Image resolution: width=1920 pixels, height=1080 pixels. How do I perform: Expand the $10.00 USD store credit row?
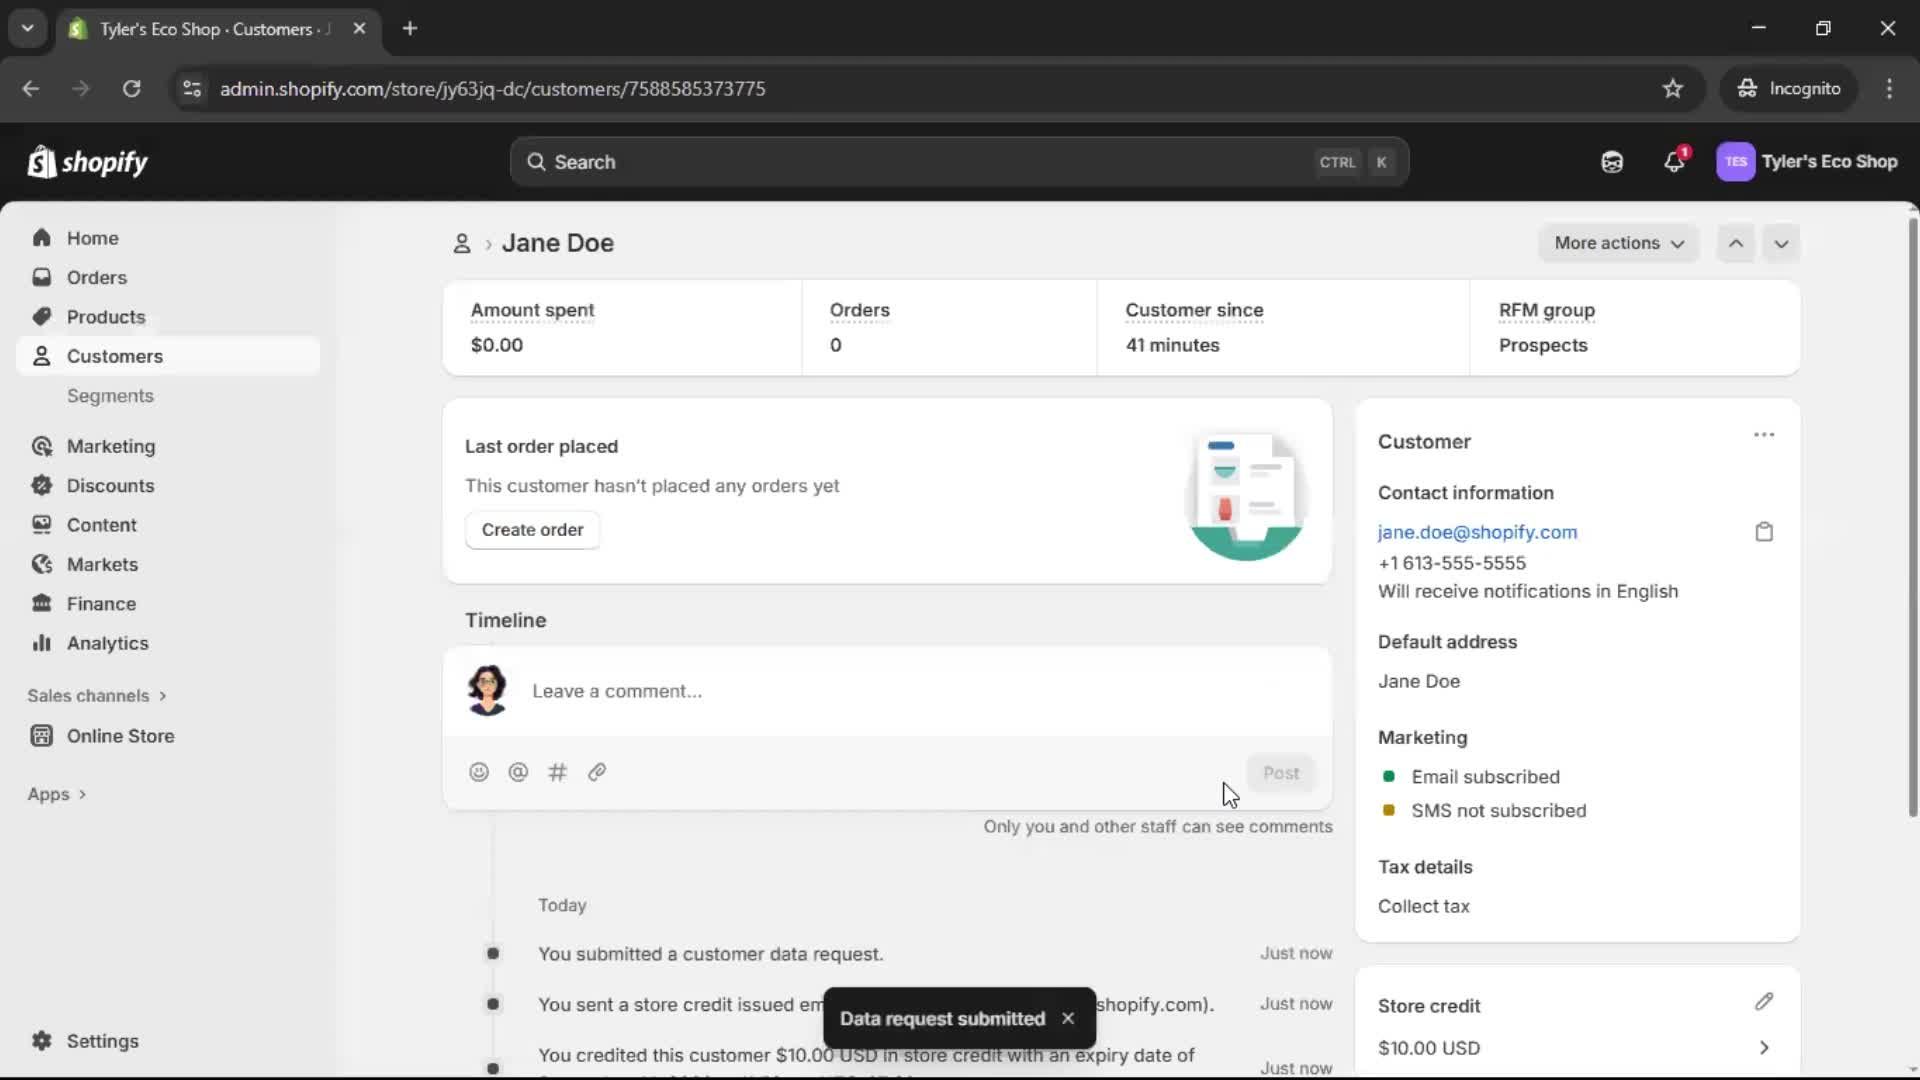coord(1765,1047)
